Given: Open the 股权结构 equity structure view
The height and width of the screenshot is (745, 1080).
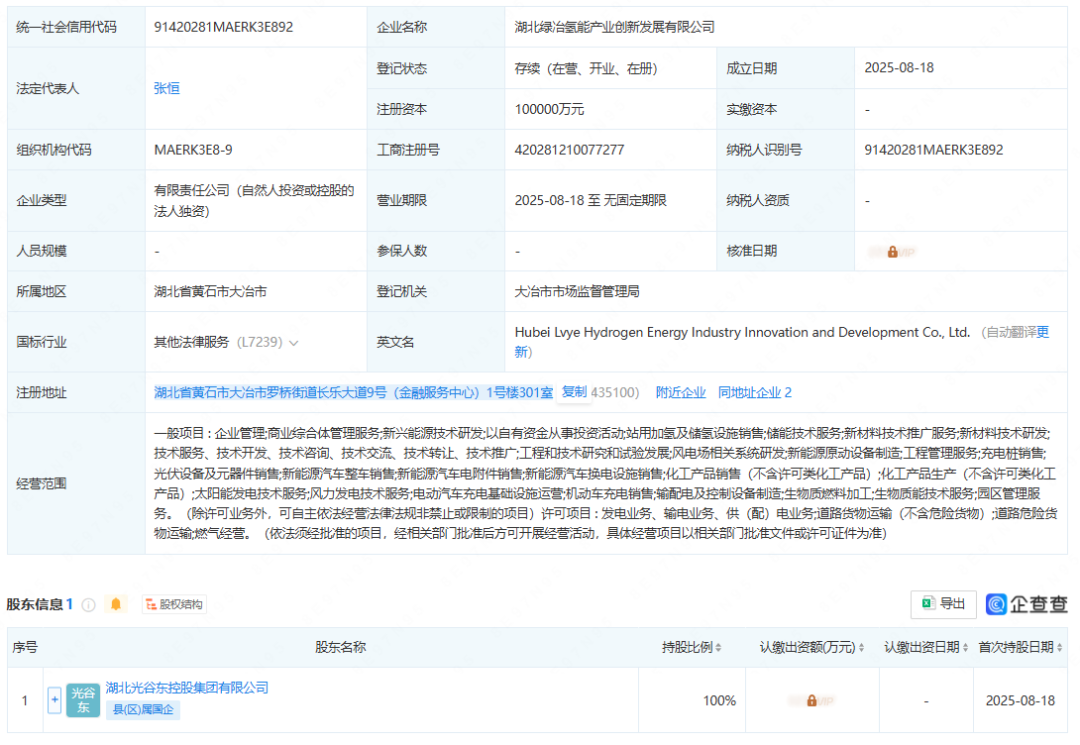Looking at the screenshot, I should tap(174, 604).
